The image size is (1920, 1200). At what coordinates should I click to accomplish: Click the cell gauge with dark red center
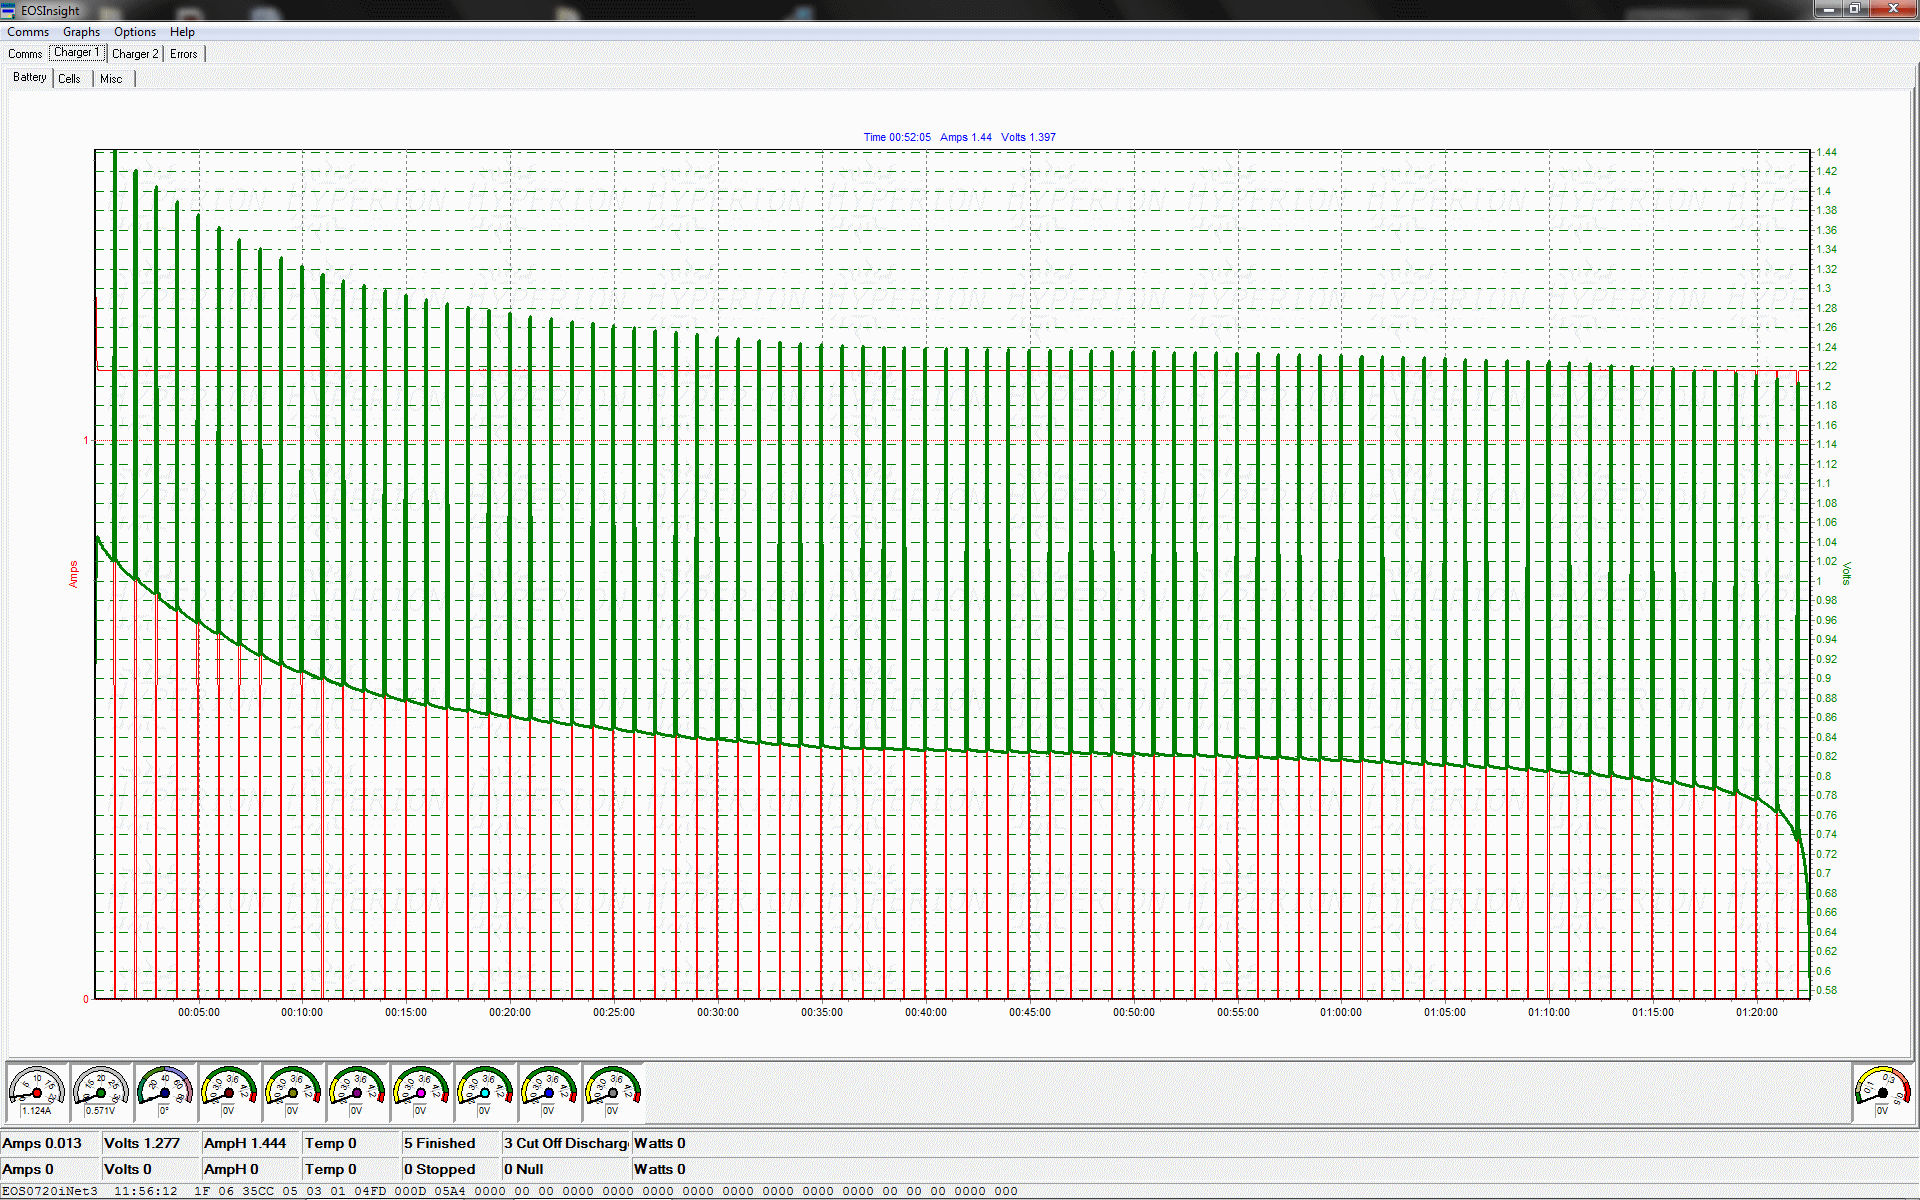click(x=229, y=1092)
